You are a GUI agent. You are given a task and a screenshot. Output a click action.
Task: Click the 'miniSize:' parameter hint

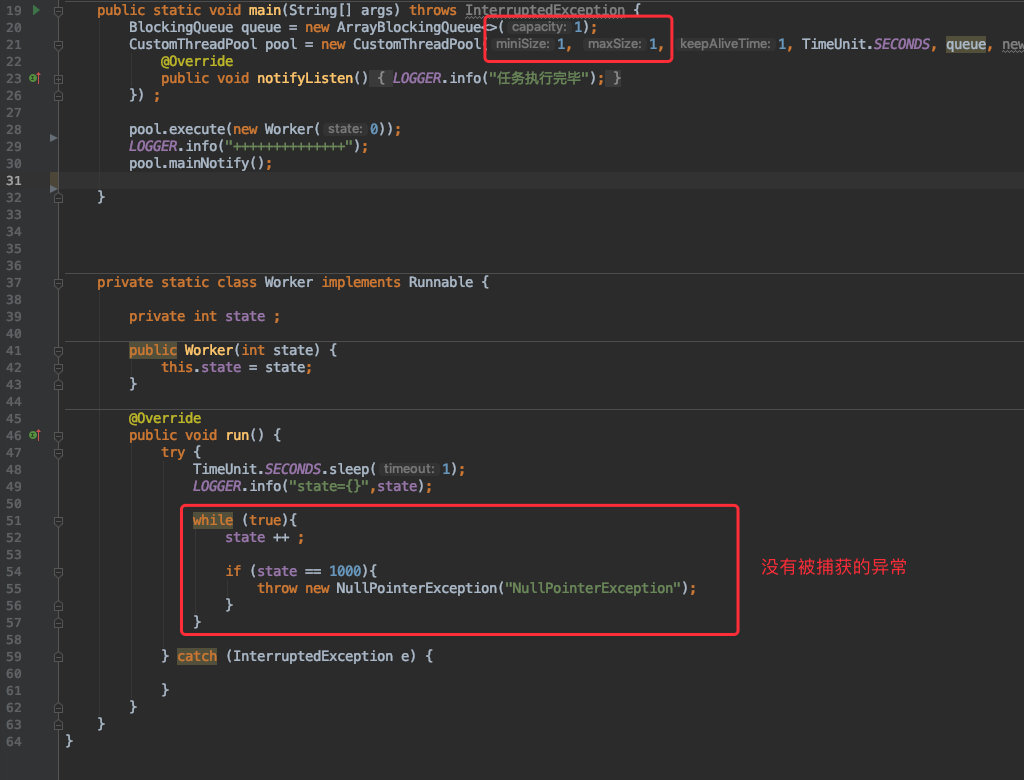point(522,44)
